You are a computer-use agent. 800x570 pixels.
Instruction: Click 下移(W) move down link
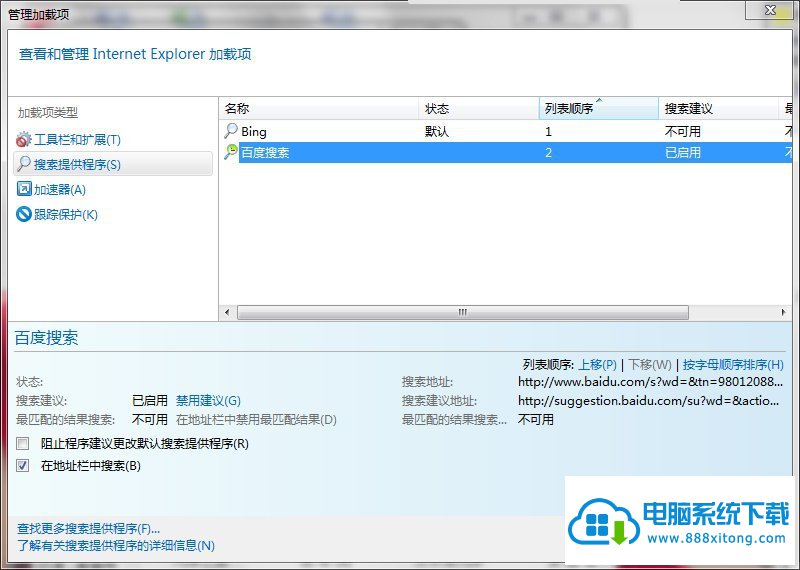[649, 364]
